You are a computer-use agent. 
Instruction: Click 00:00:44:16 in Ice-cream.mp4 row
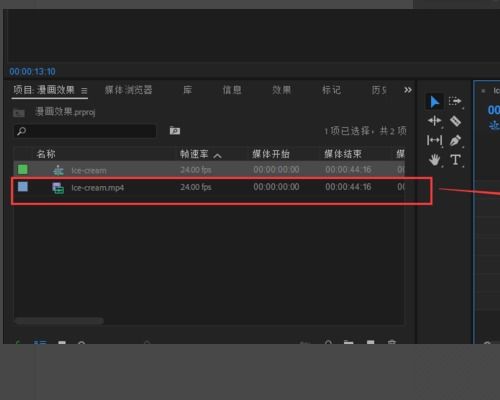[x=348, y=187]
